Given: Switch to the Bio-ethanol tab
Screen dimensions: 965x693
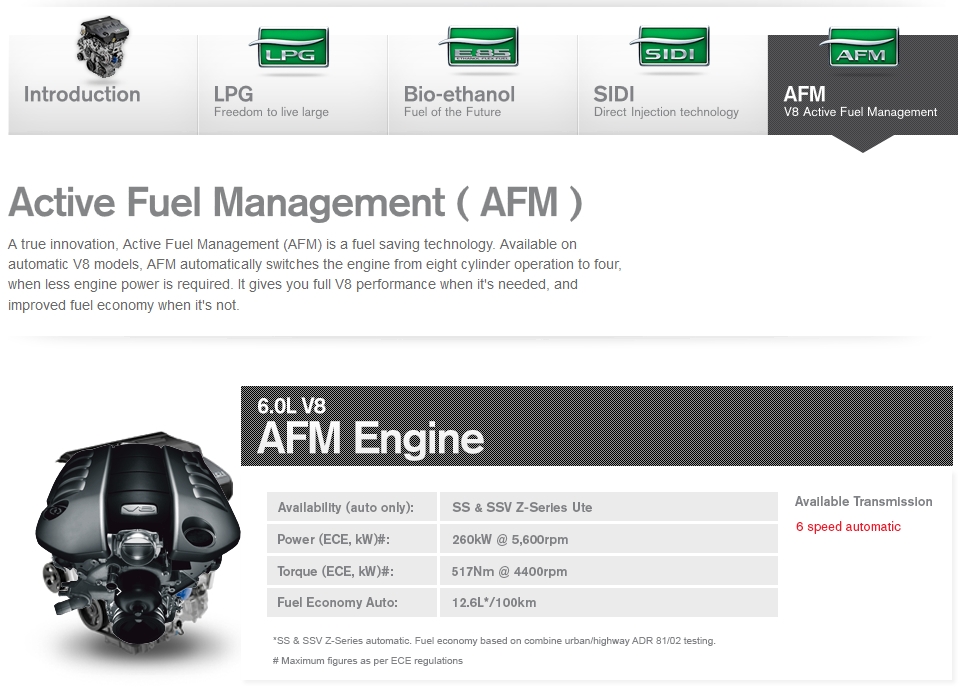Looking at the screenshot, I should click(483, 84).
